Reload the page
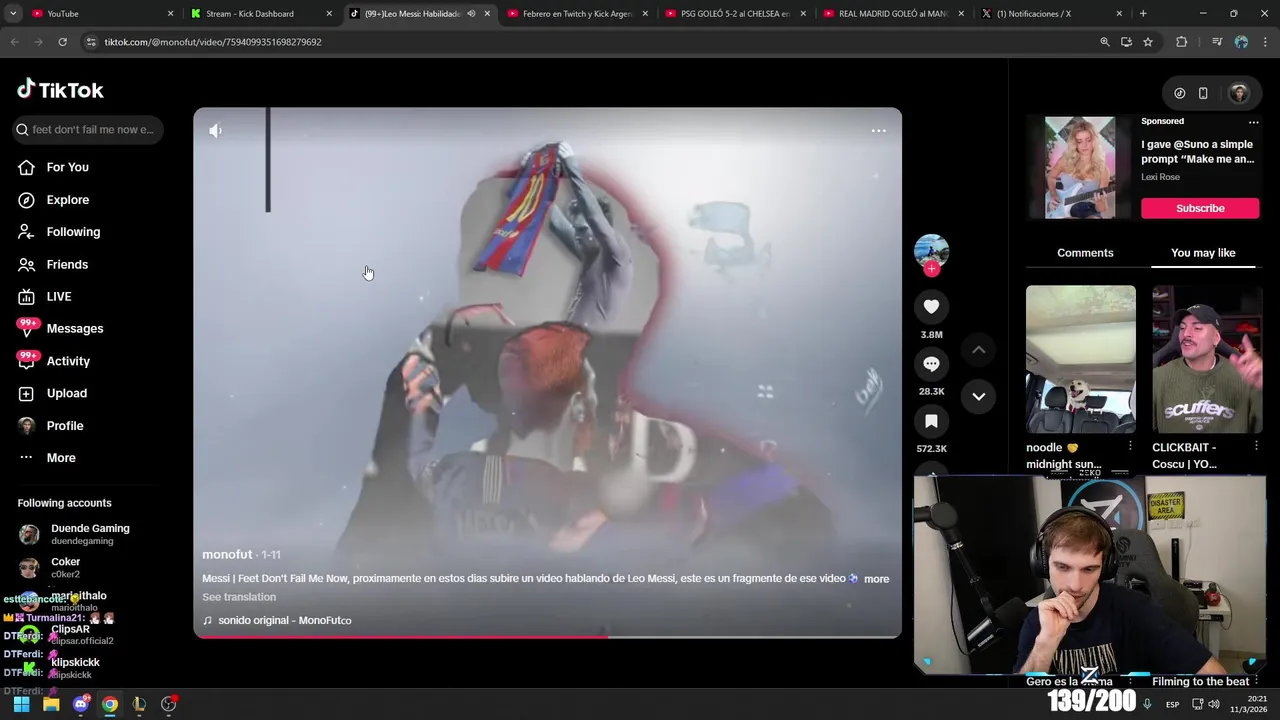Viewport: 1280px width, 720px height. pos(62,42)
